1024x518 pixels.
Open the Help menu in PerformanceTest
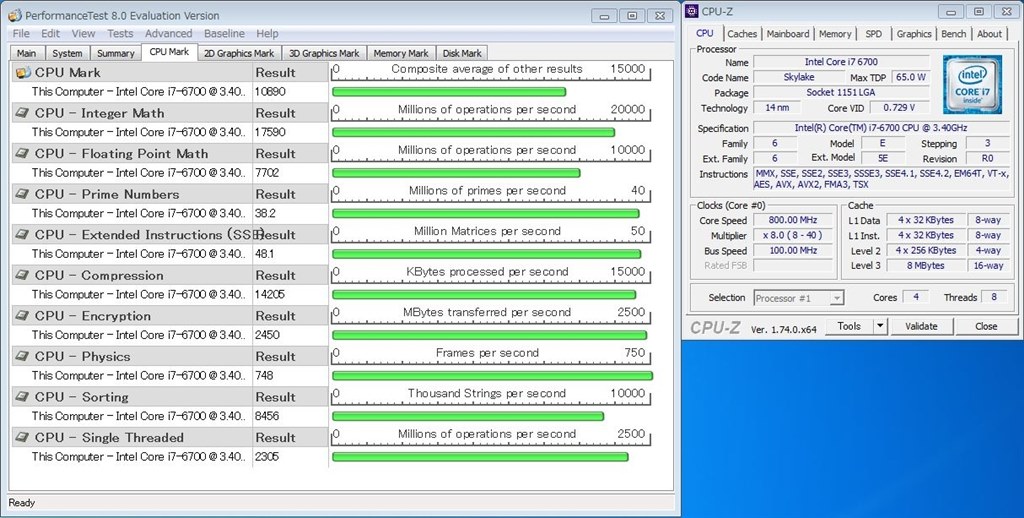click(267, 33)
